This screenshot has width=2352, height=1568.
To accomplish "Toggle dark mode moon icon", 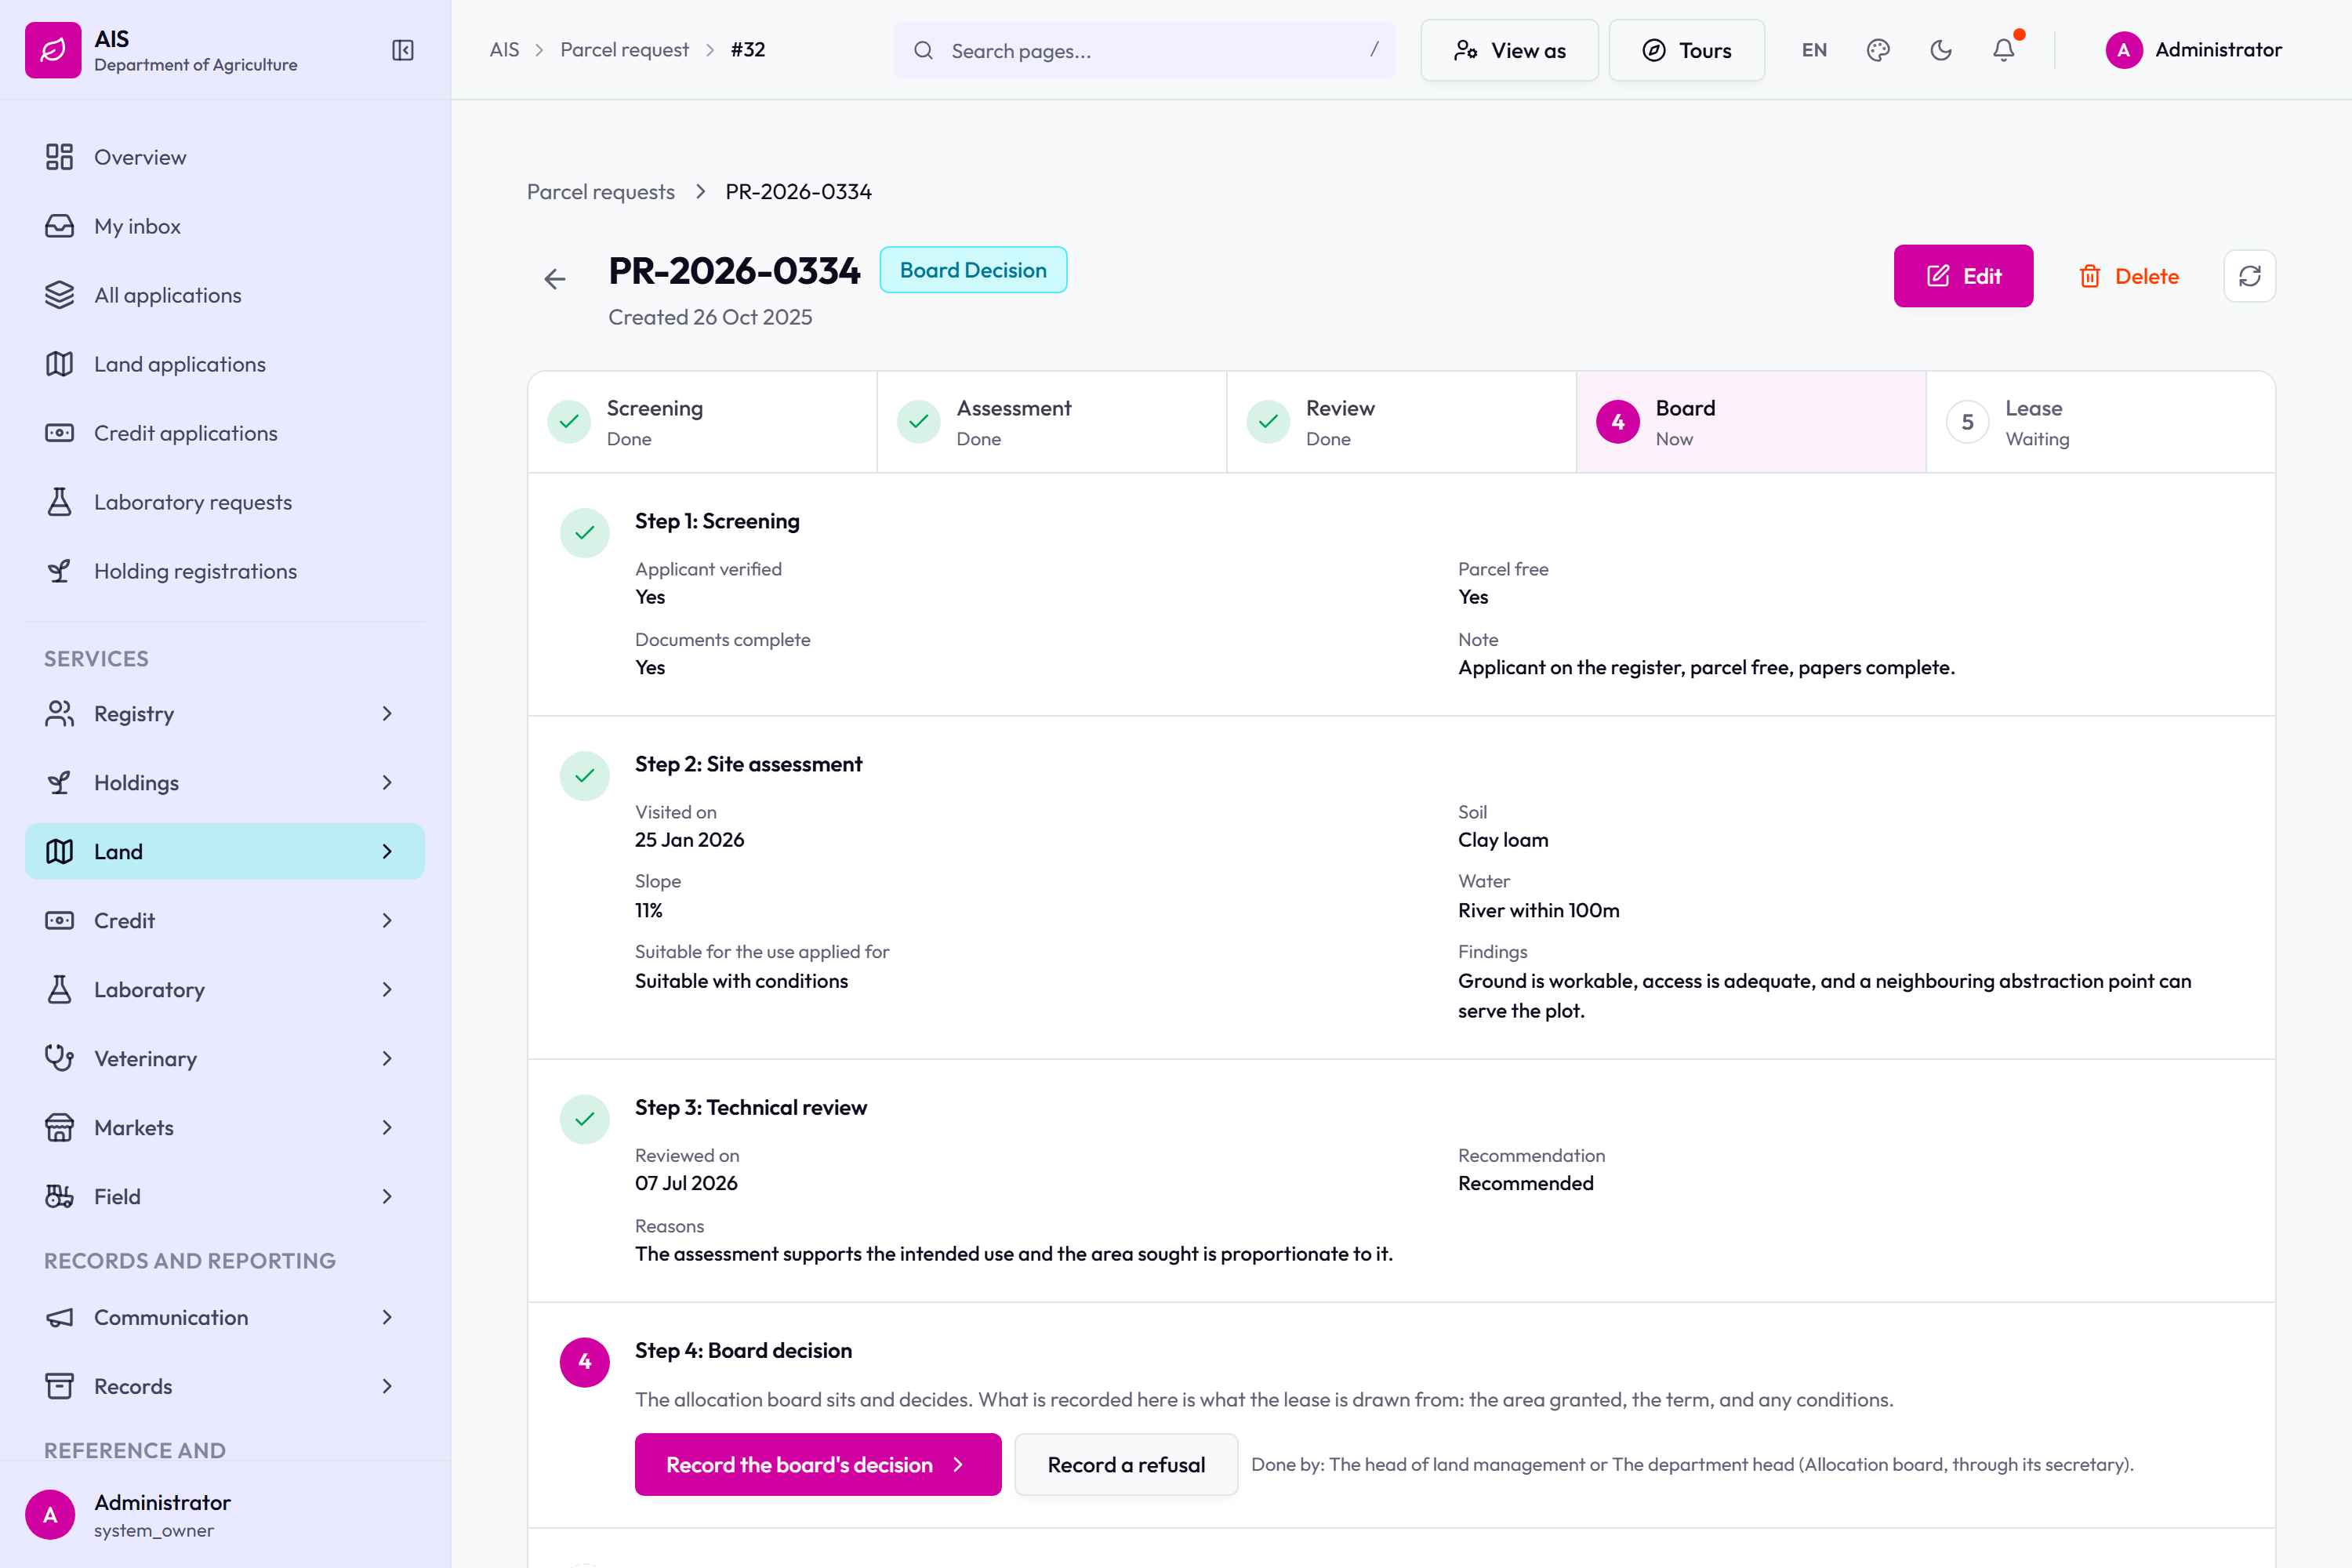I will (1941, 50).
